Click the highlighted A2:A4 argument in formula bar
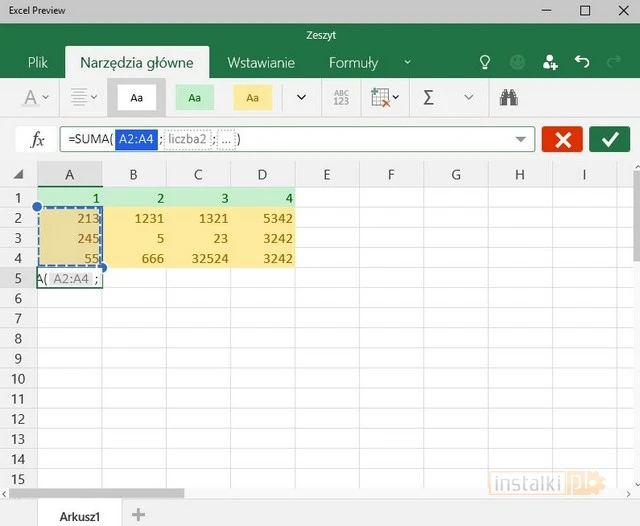The height and width of the screenshot is (526, 640). 136,139
